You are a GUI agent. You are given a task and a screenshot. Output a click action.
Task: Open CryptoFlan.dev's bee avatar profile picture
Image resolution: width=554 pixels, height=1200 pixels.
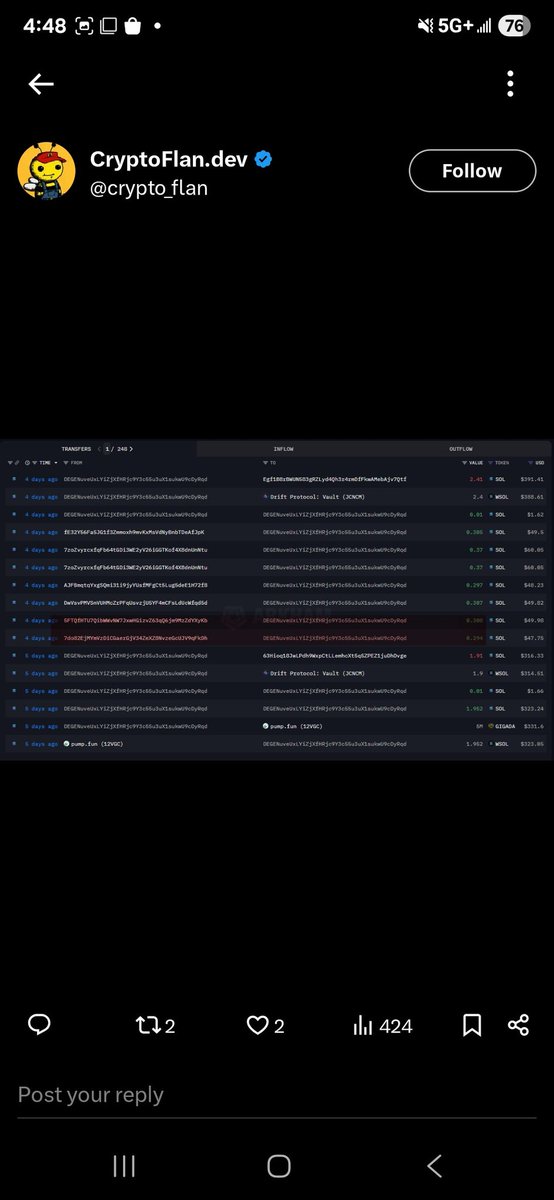click(x=46, y=171)
